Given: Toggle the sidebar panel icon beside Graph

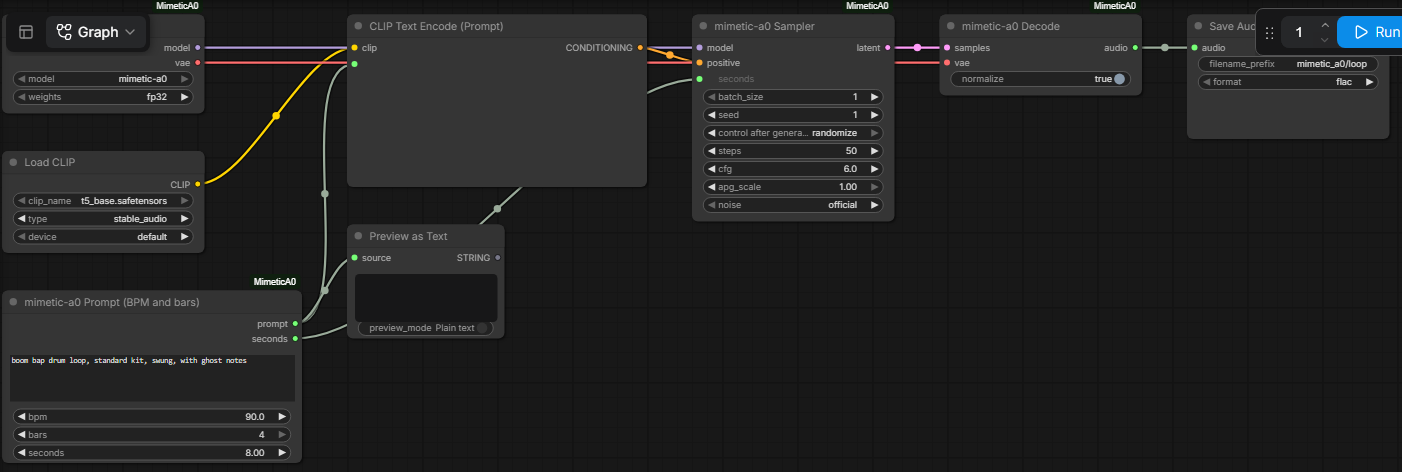Looking at the screenshot, I should pyautogui.click(x=26, y=32).
